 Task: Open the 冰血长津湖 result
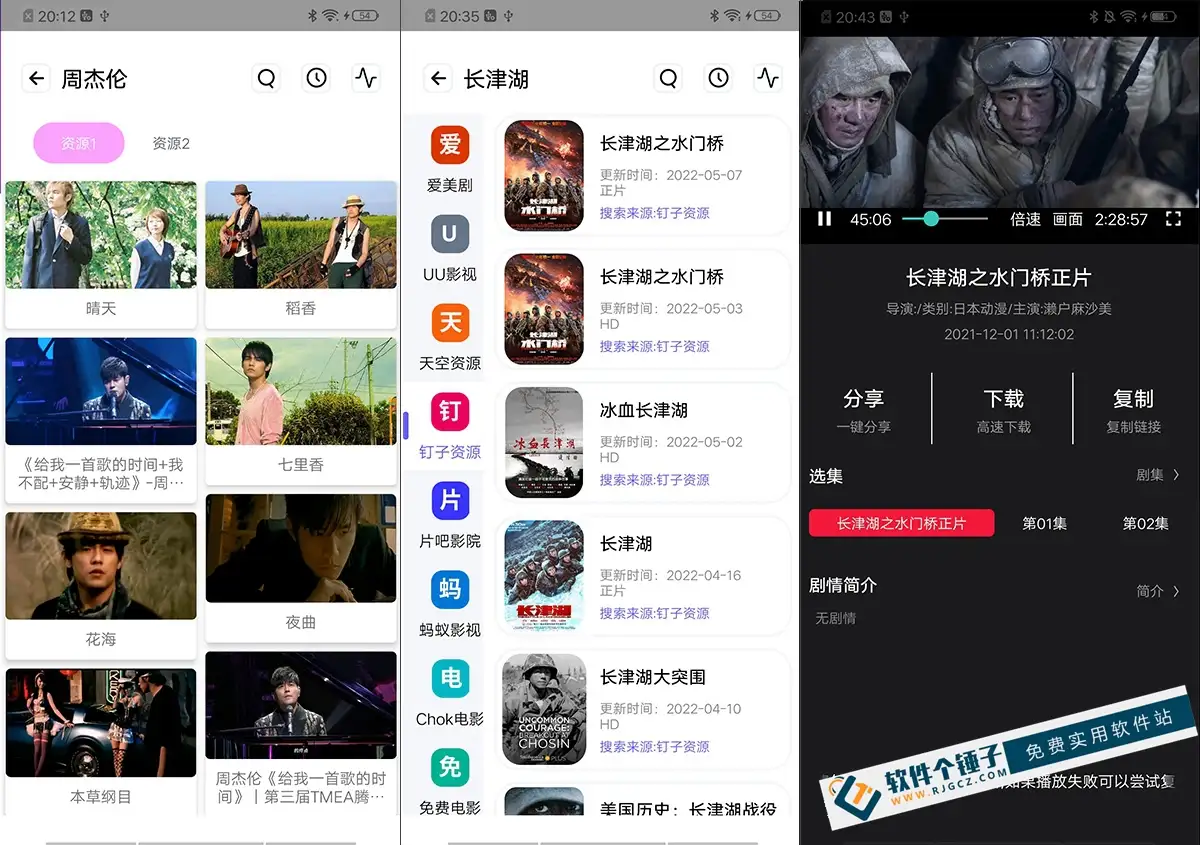[x=644, y=443]
